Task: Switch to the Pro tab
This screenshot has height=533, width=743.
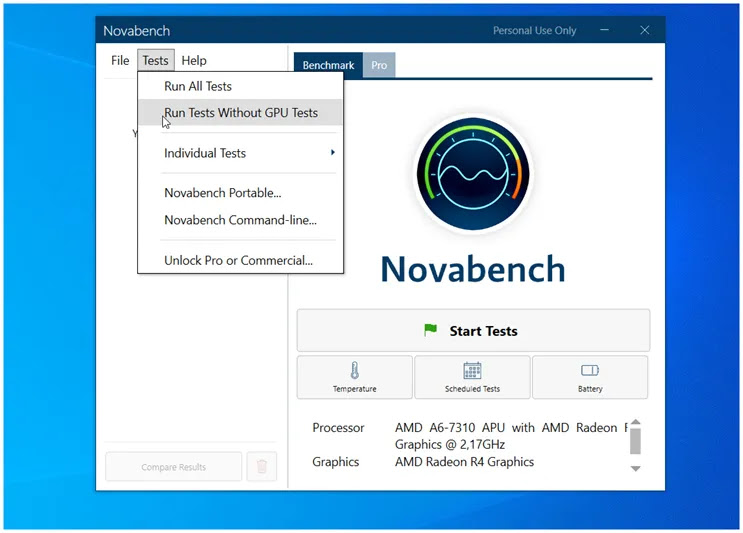Action: pos(379,65)
